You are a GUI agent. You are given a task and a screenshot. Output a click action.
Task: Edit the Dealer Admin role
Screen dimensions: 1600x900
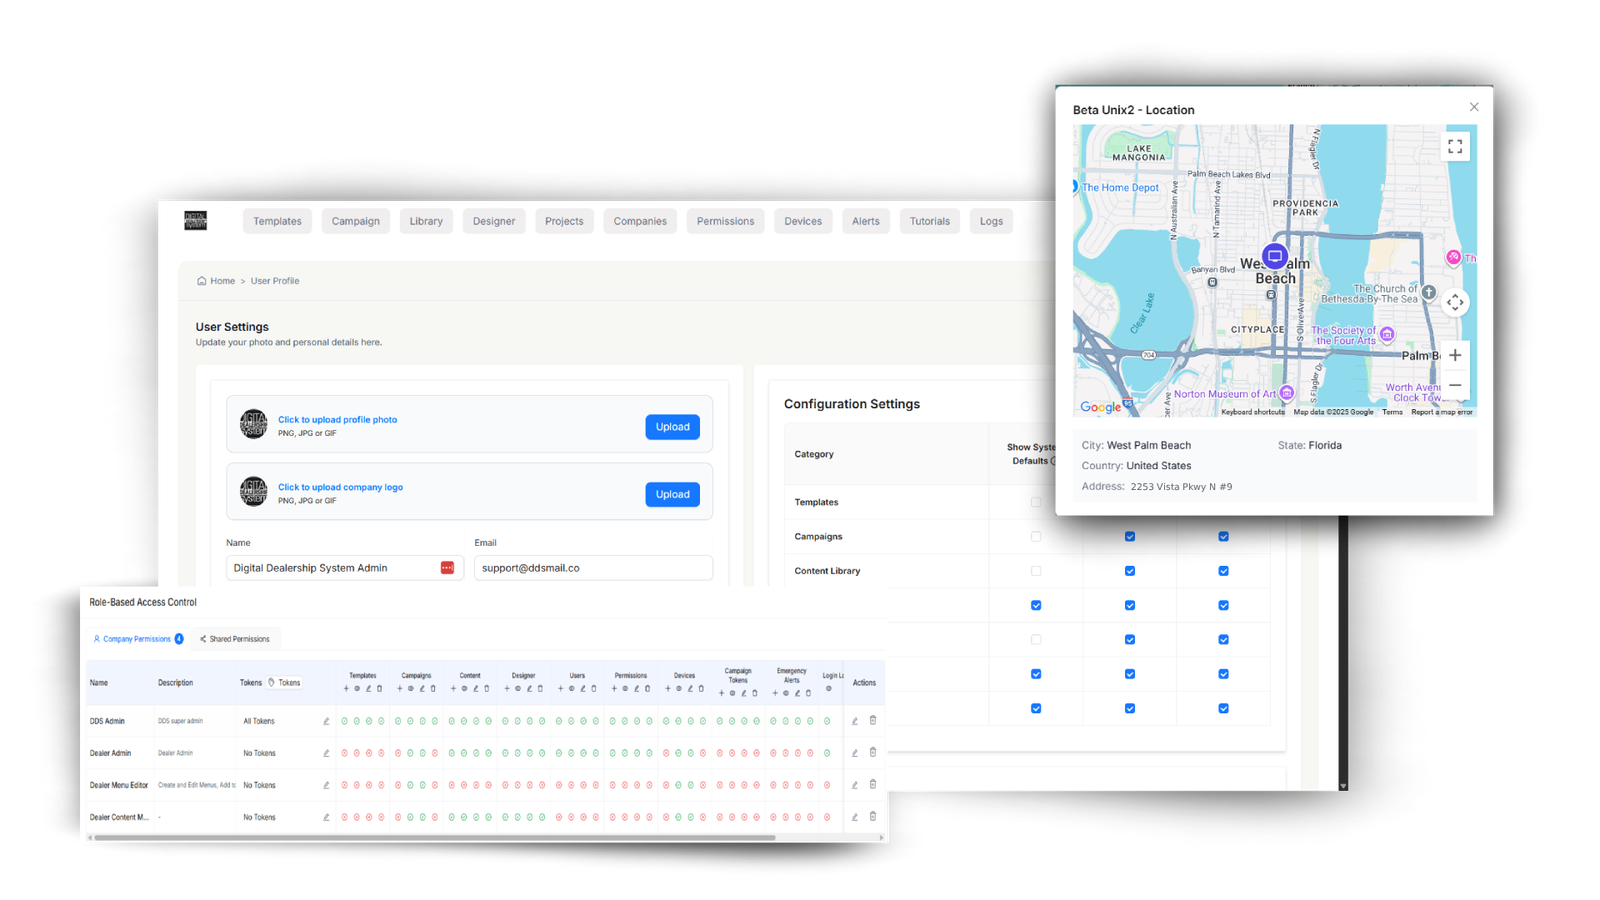(x=855, y=753)
